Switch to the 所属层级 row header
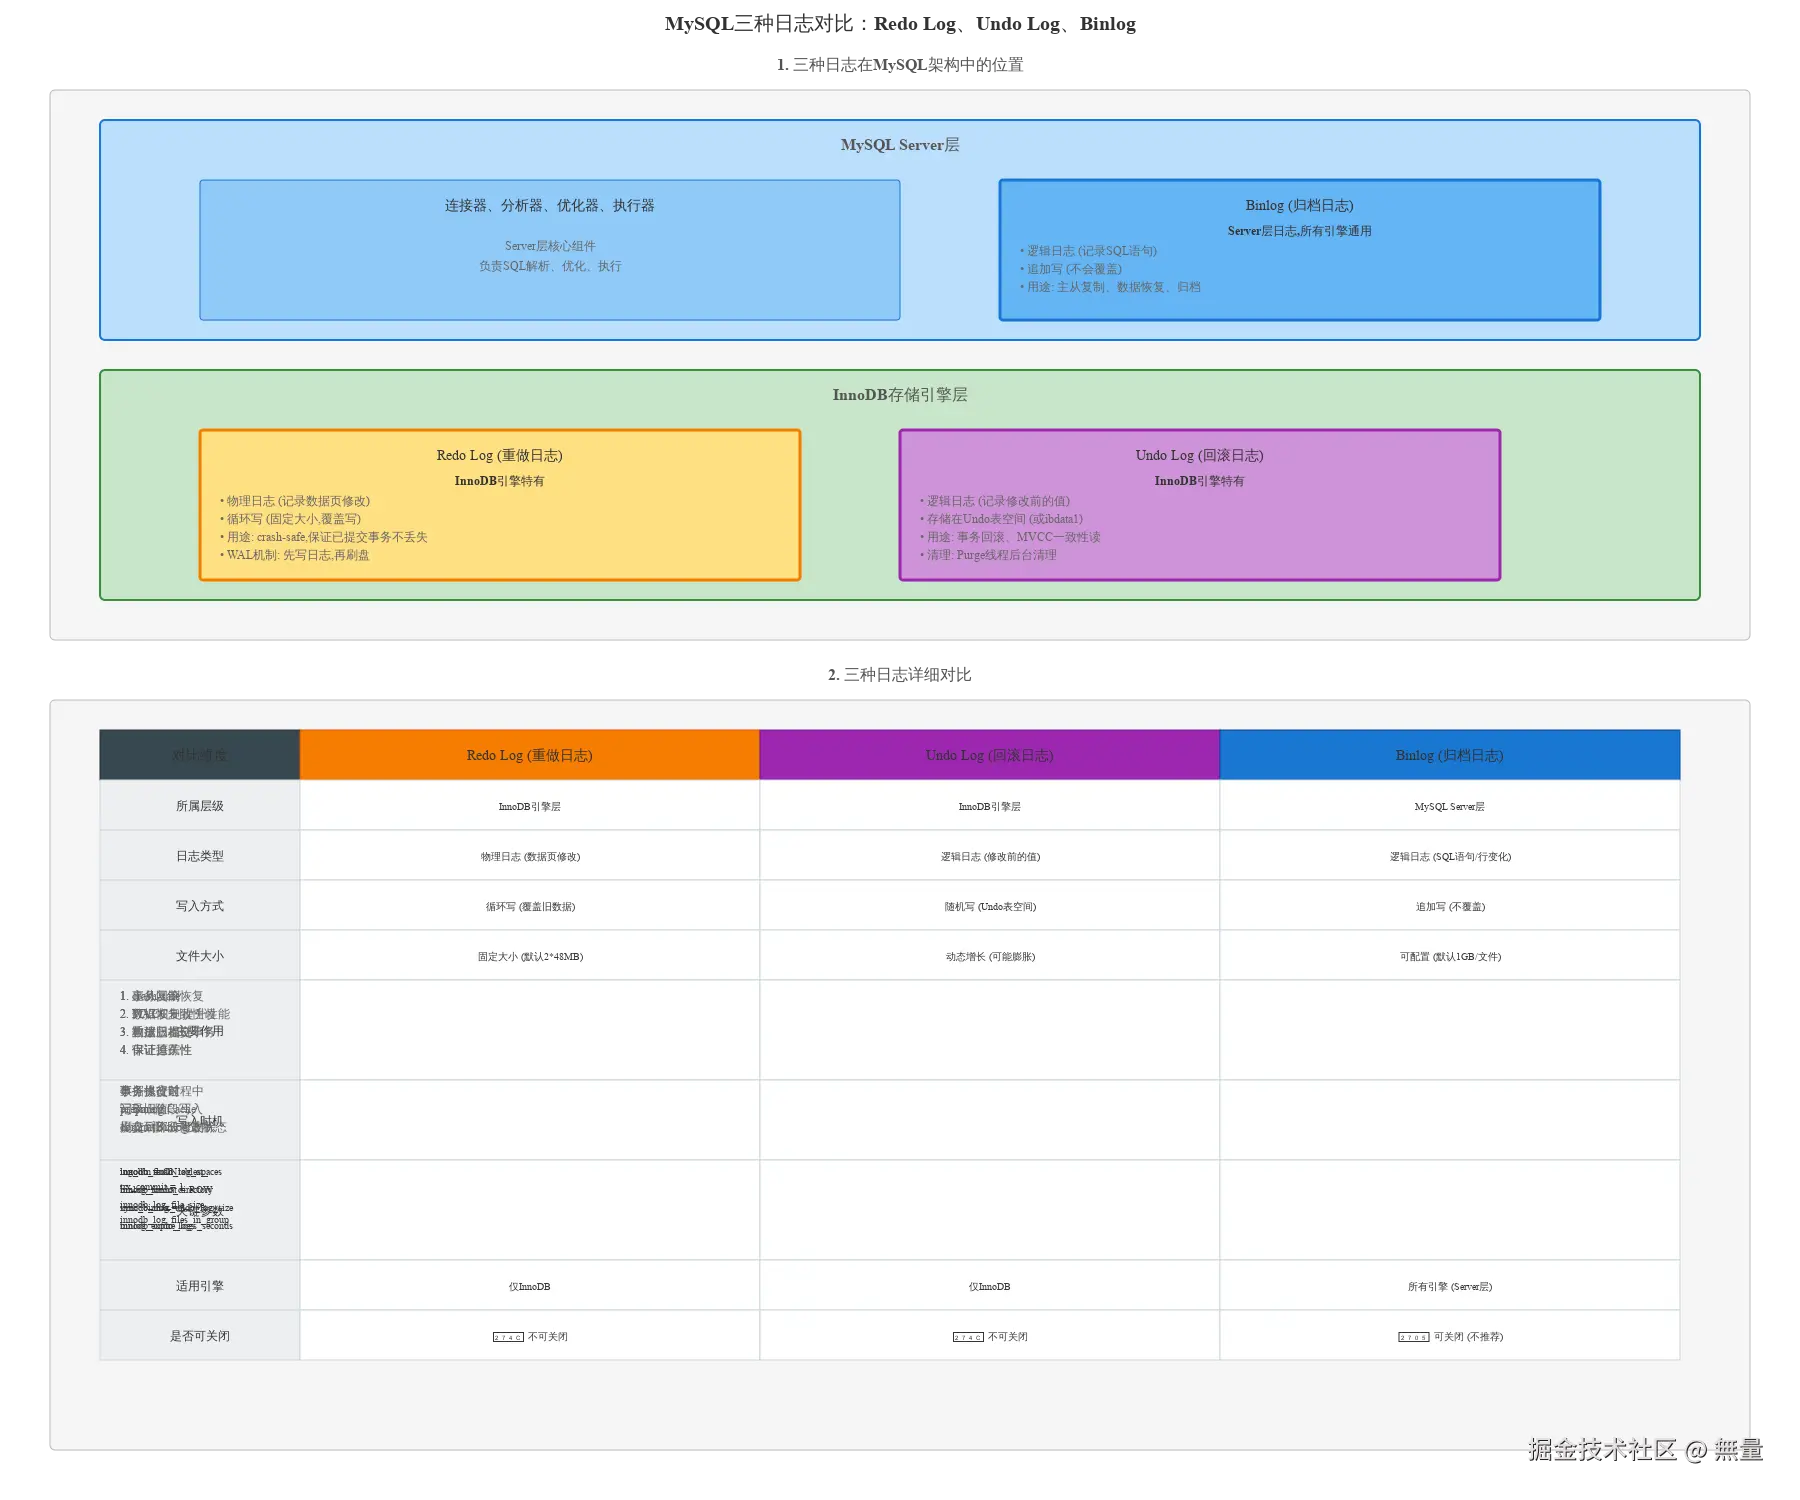Viewport: 1800px width, 1500px height. (x=198, y=805)
